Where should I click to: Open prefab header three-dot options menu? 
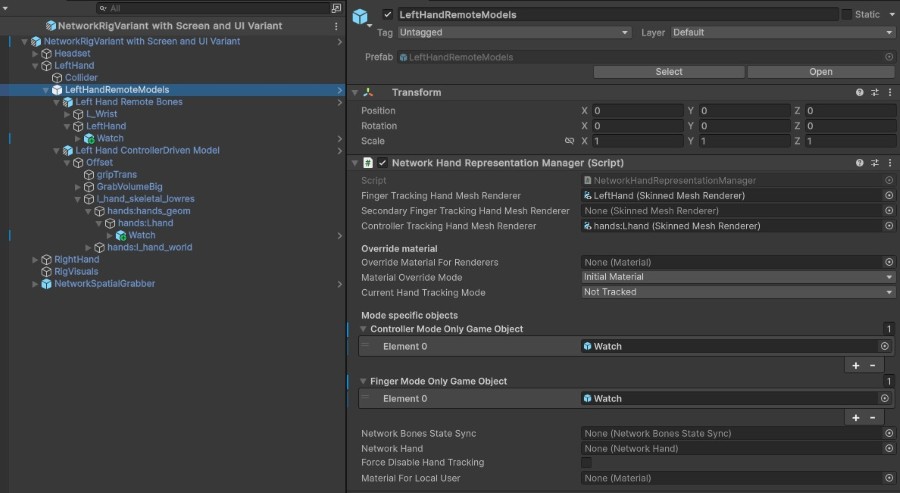pyautogui.click(x=336, y=26)
